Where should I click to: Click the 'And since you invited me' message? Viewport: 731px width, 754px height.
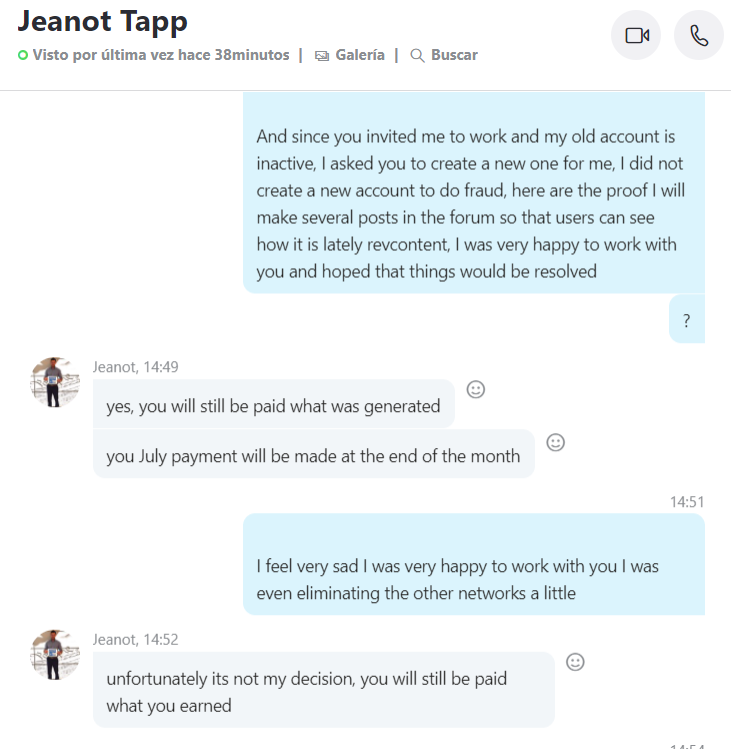pos(474,193)
